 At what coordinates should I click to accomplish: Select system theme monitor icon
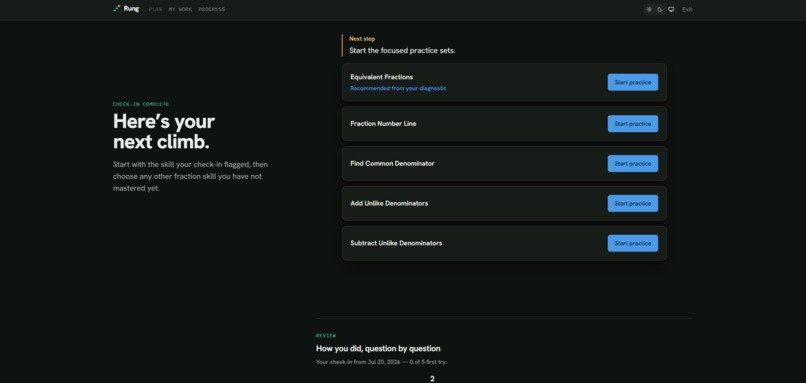point(671,9)
